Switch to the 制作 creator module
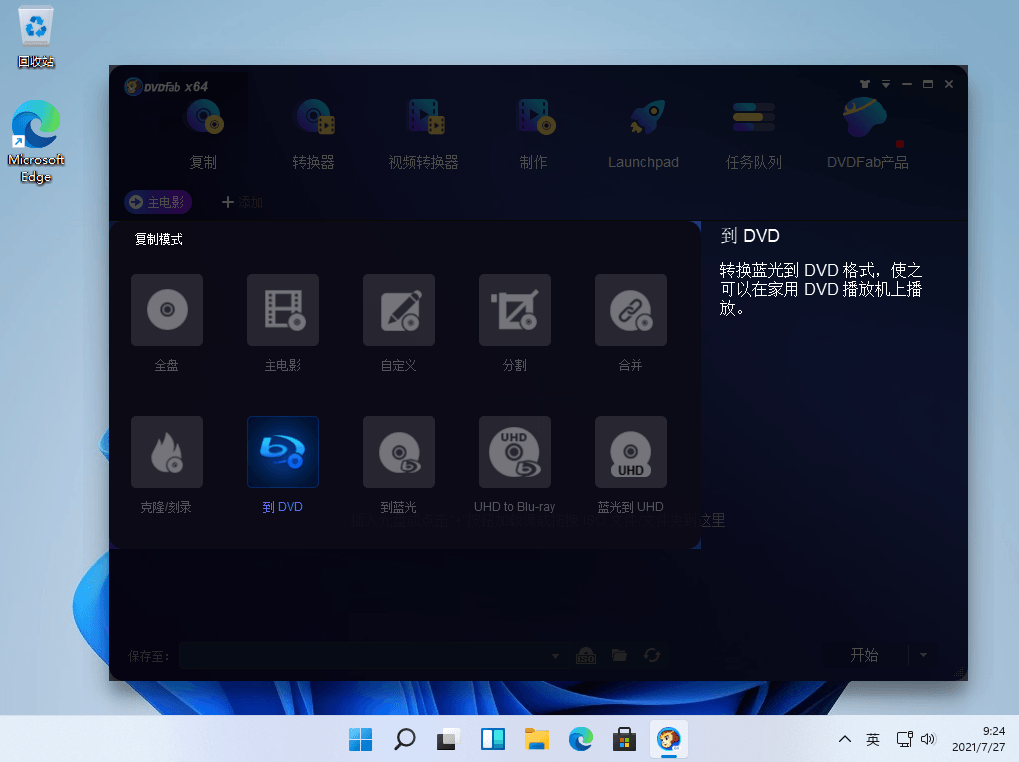Image resolution: width=1019 pixels, height=762 pixels. 534,134
